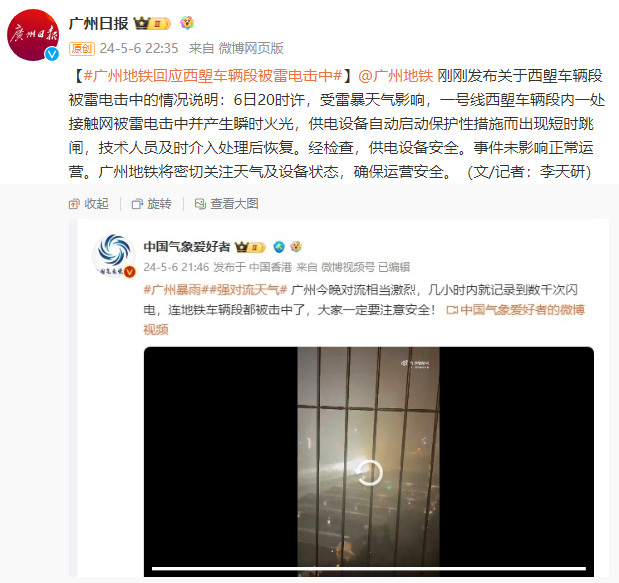Click the 广州日报 account name
This screenshot has height=583, width=619.
98,24
